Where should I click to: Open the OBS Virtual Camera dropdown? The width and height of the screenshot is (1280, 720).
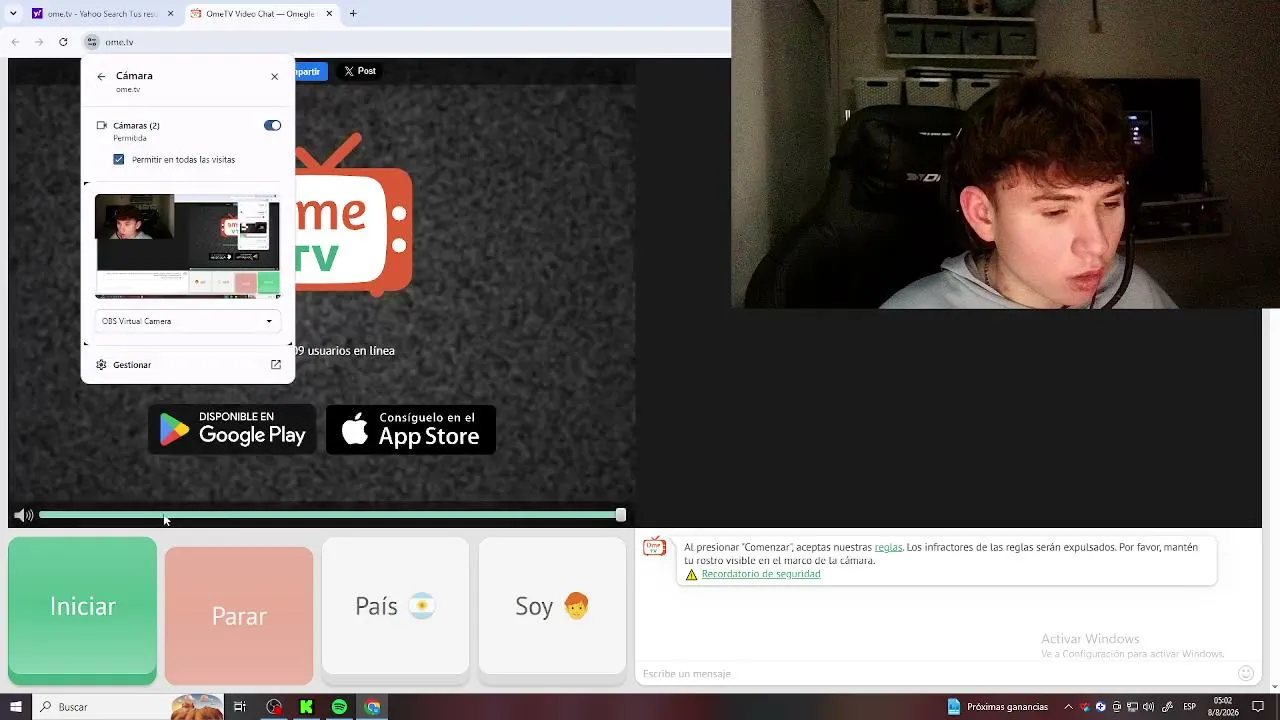[x=187, y=321]
